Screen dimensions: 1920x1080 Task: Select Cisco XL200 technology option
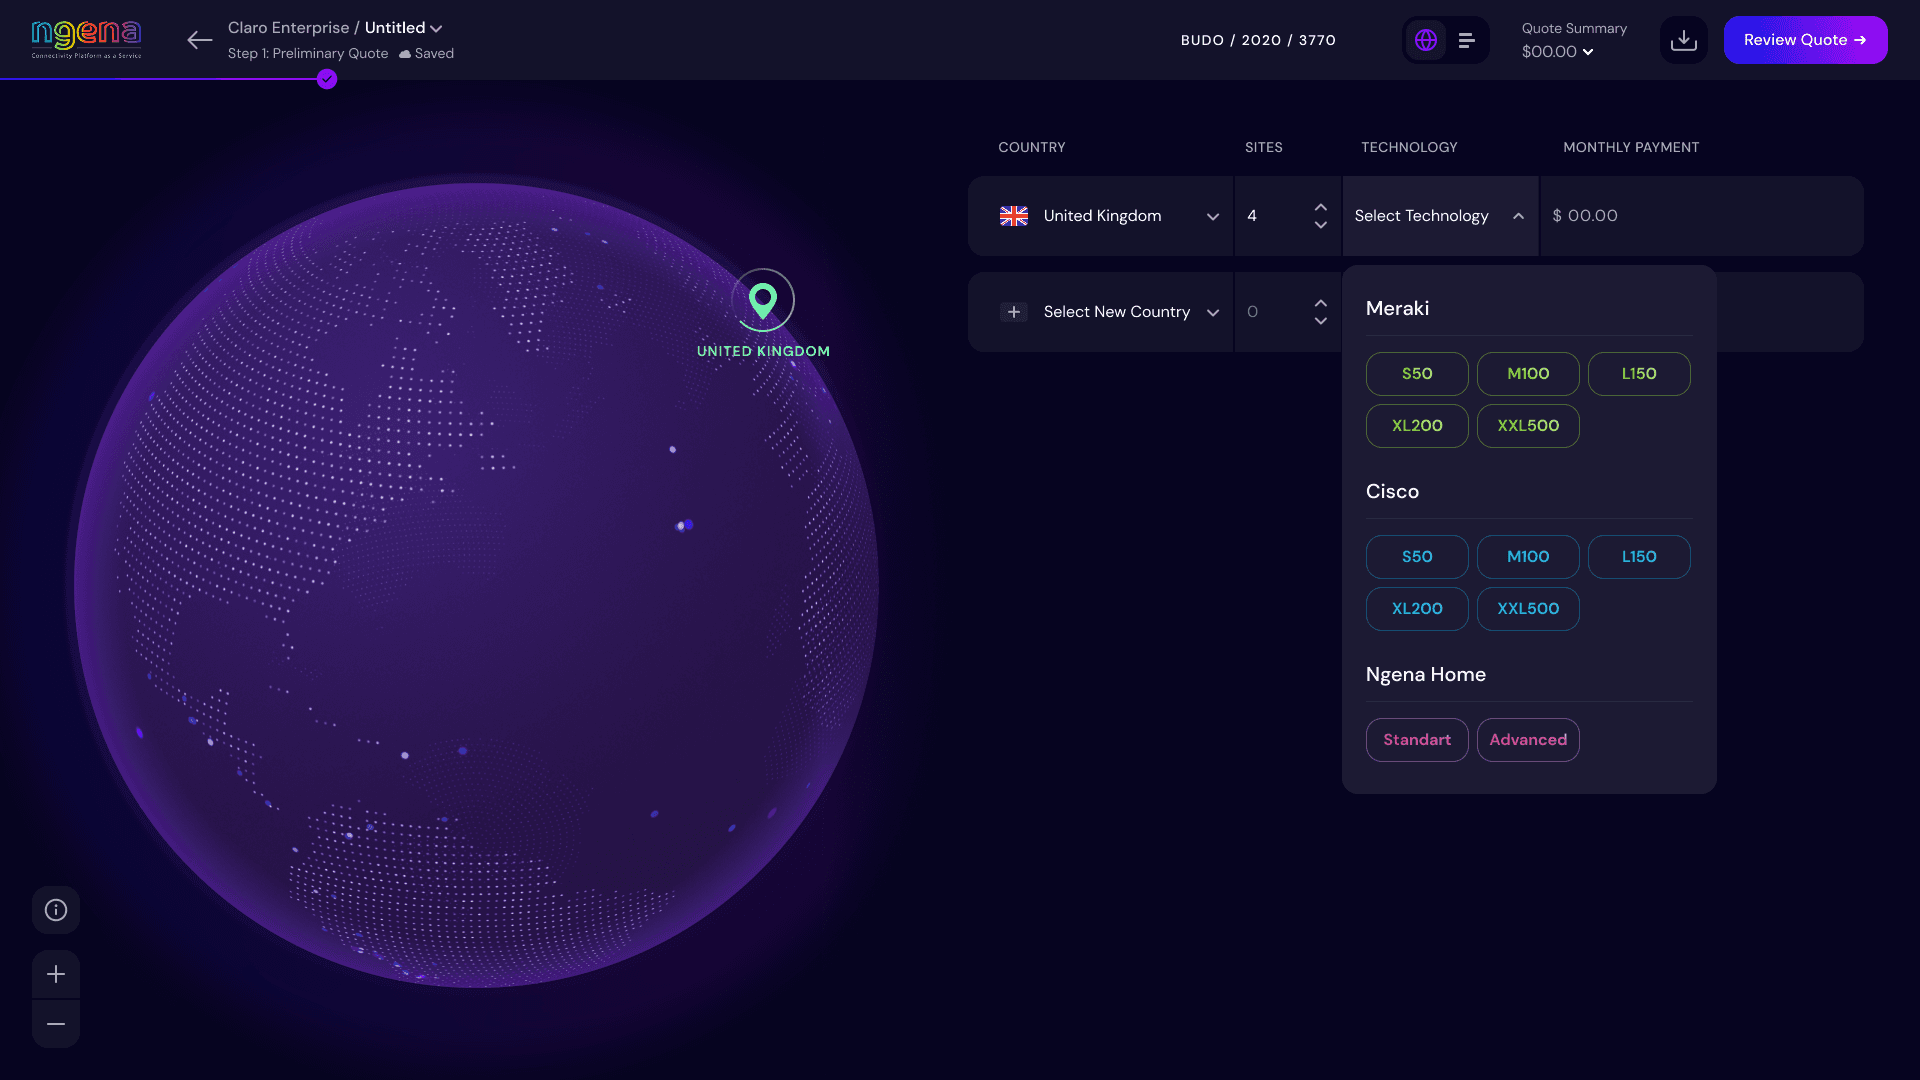coord(1417,609)
